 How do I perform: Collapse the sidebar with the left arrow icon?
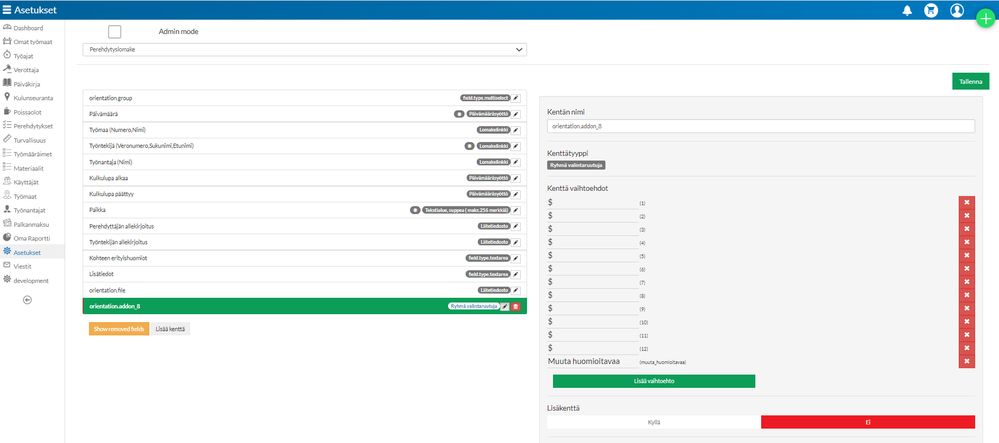click(27, 300)
